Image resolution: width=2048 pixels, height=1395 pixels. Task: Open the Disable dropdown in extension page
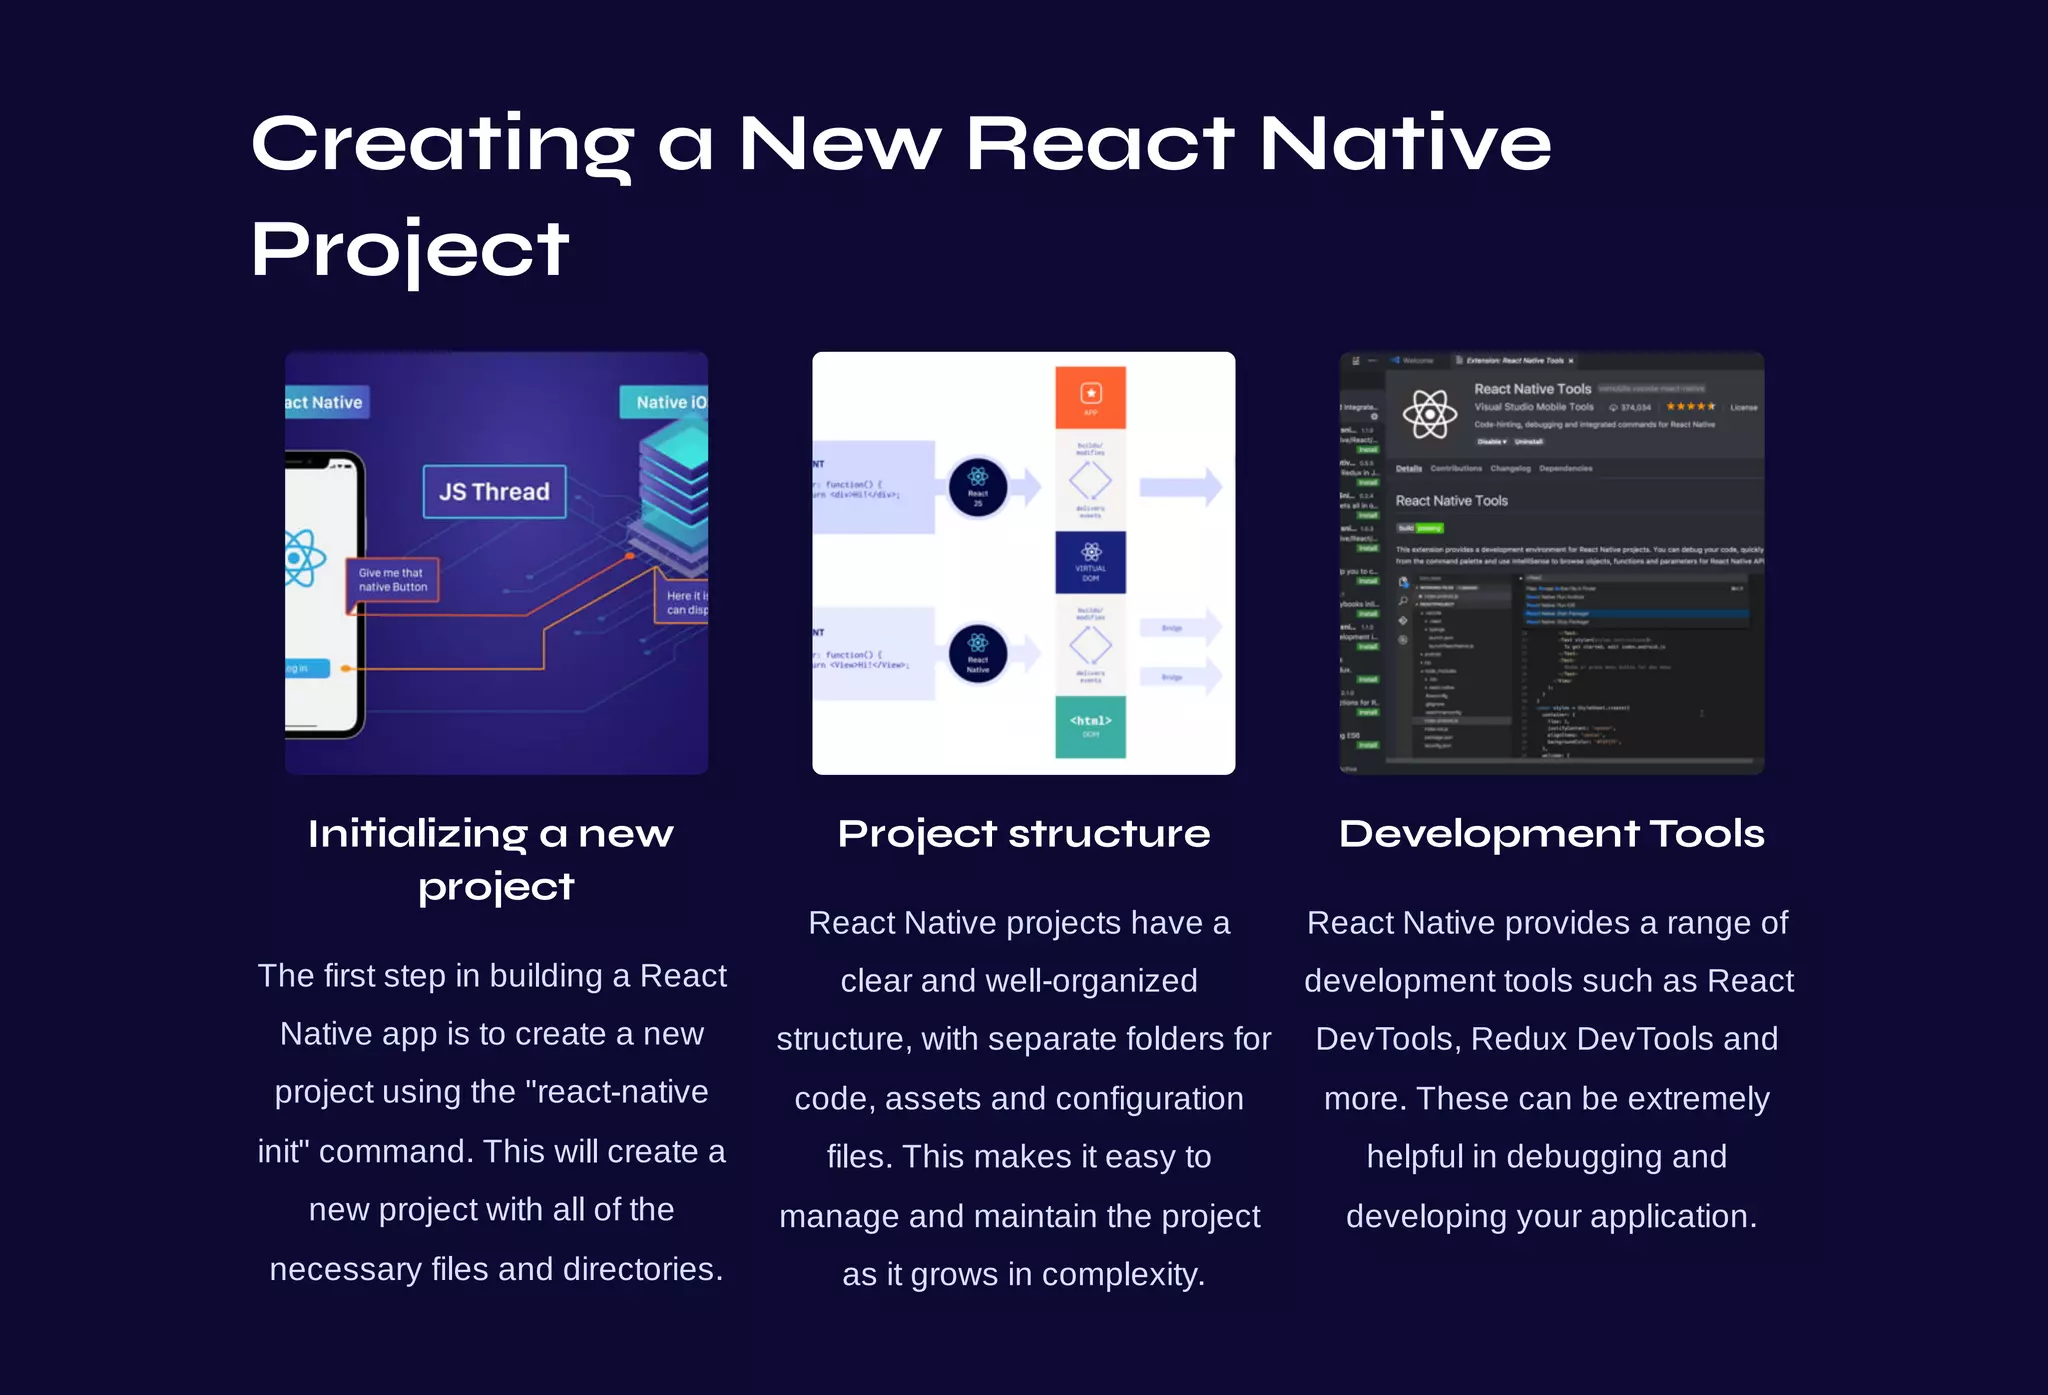coord(1491,441)
